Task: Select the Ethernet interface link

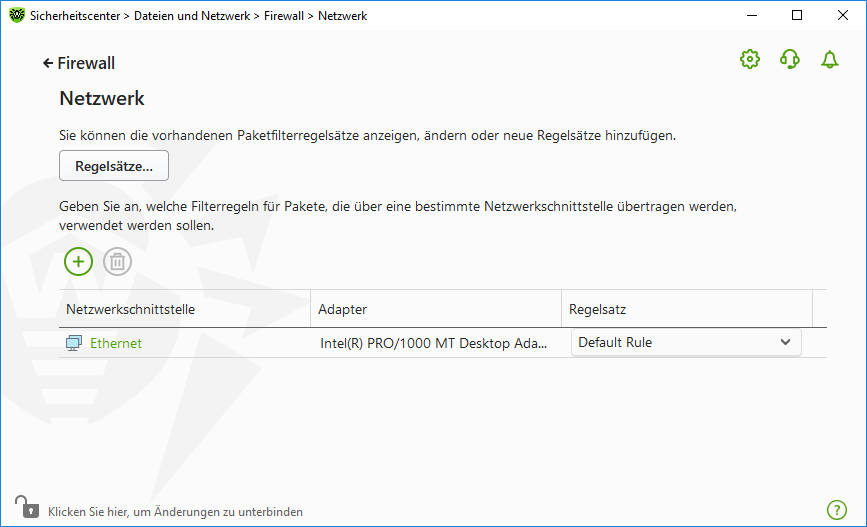Action: (x=116, y=343)
